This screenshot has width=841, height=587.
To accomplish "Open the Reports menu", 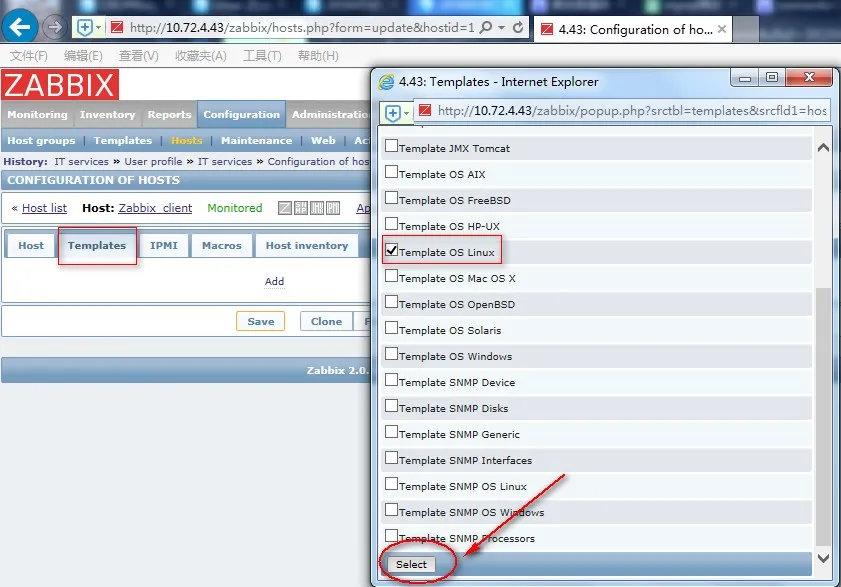I will click(x=169, y=114).
